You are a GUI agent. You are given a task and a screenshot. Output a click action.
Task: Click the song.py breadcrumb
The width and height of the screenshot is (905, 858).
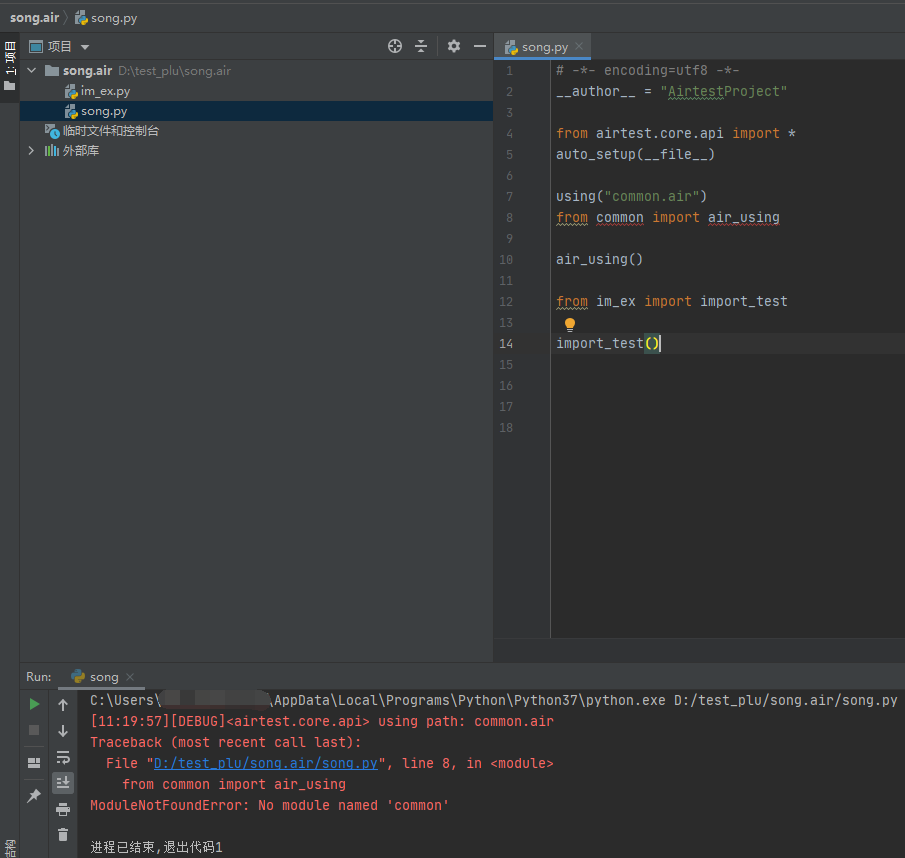[106, 18]
